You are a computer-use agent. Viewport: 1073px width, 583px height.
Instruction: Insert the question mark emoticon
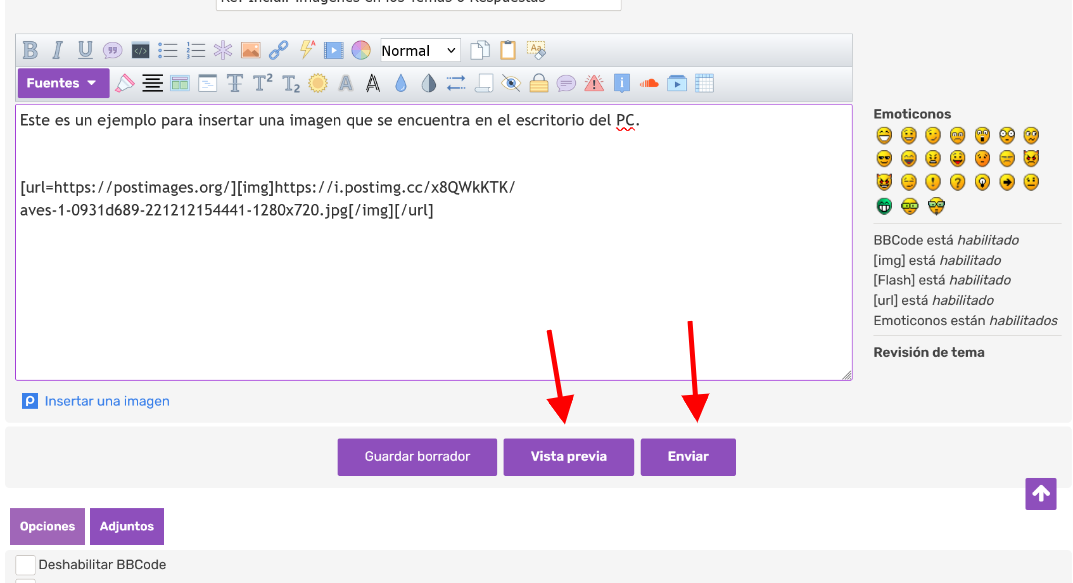957,182
